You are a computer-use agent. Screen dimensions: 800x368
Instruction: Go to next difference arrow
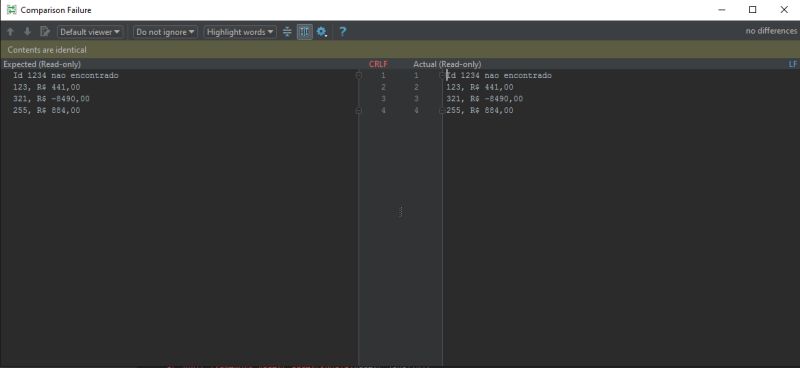(x=28, y=32)
